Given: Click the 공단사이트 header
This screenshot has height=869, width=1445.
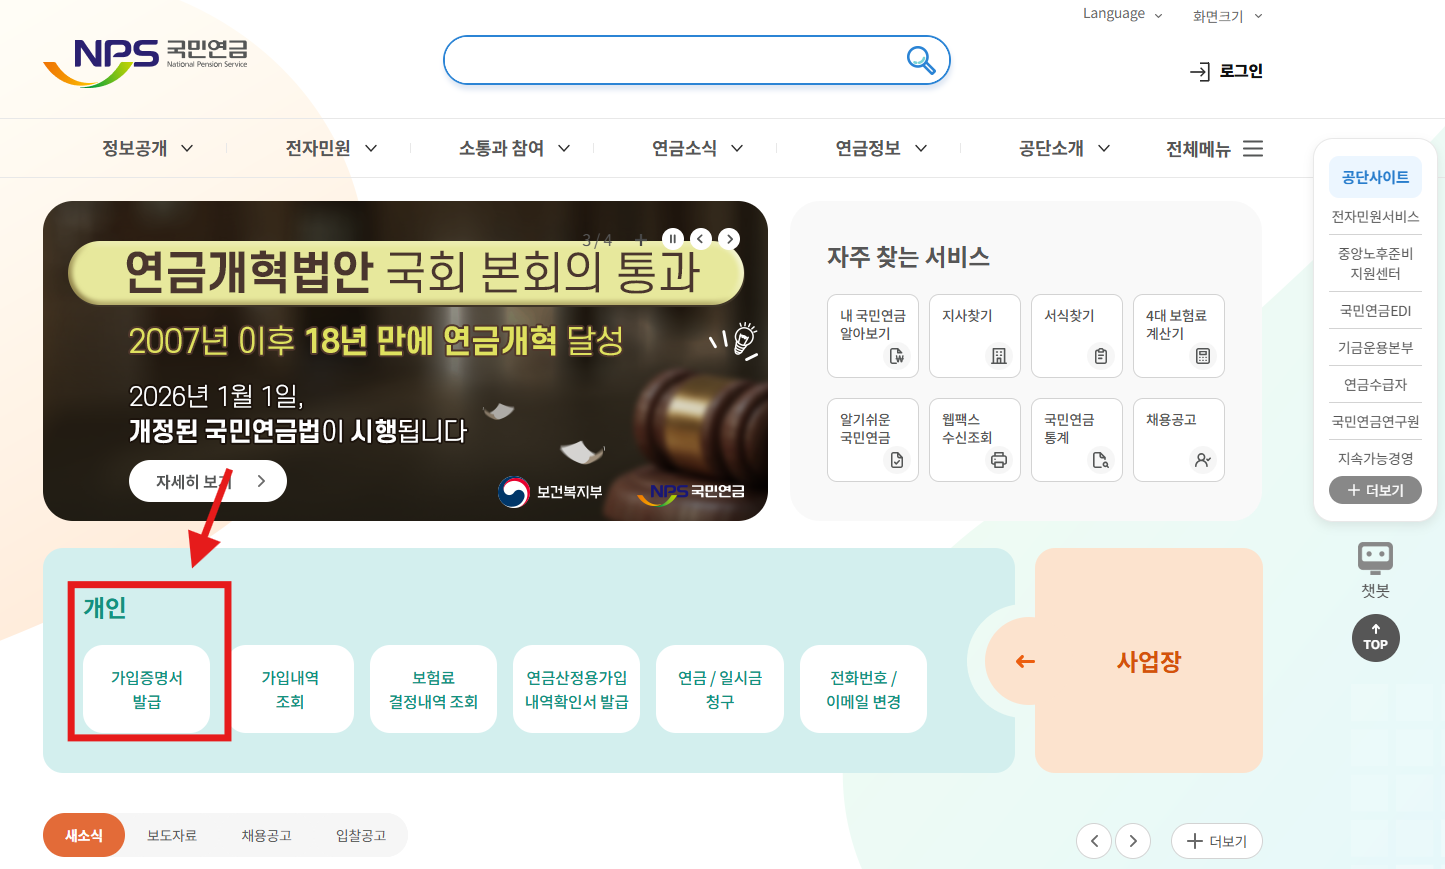Looking at the screenshot, I should coord(1375,177).
